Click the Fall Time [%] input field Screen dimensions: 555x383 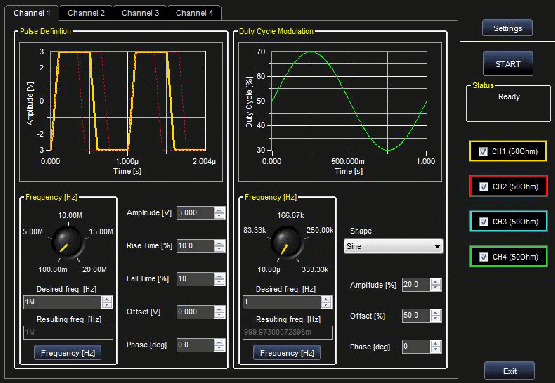[x=195, y=279]
